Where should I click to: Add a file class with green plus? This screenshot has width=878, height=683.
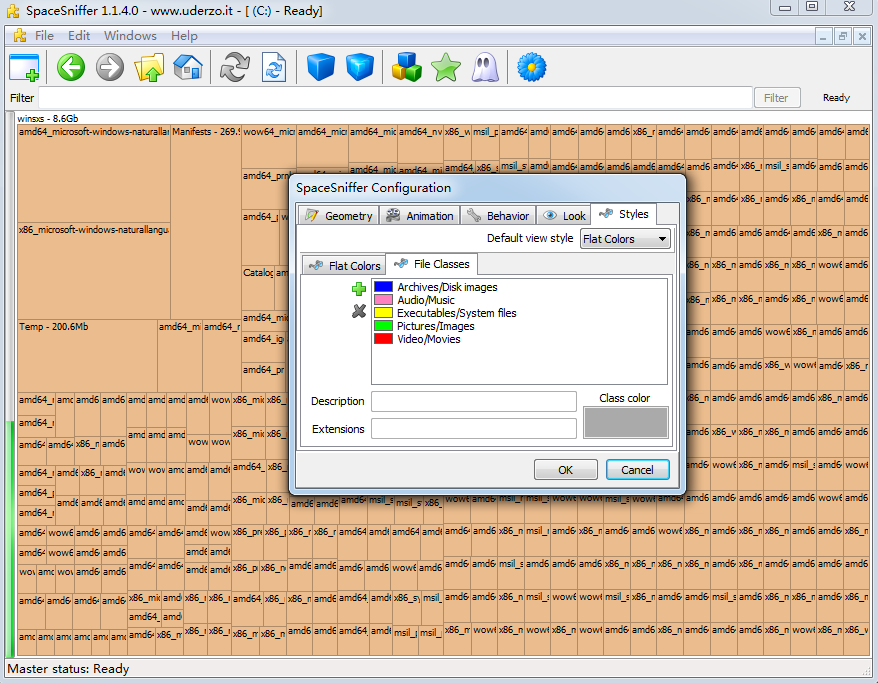click(359, 289)
